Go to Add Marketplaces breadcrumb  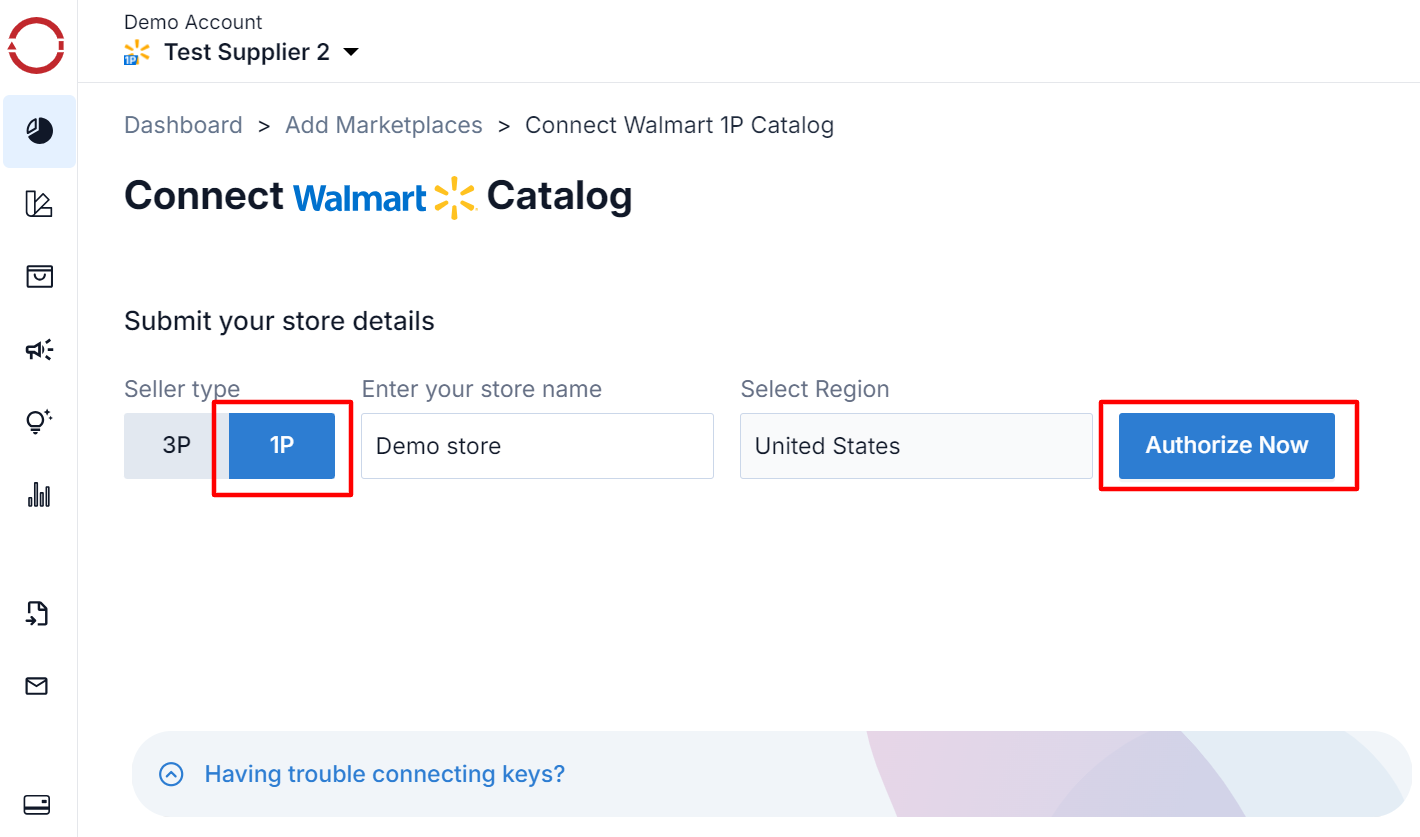384,125
